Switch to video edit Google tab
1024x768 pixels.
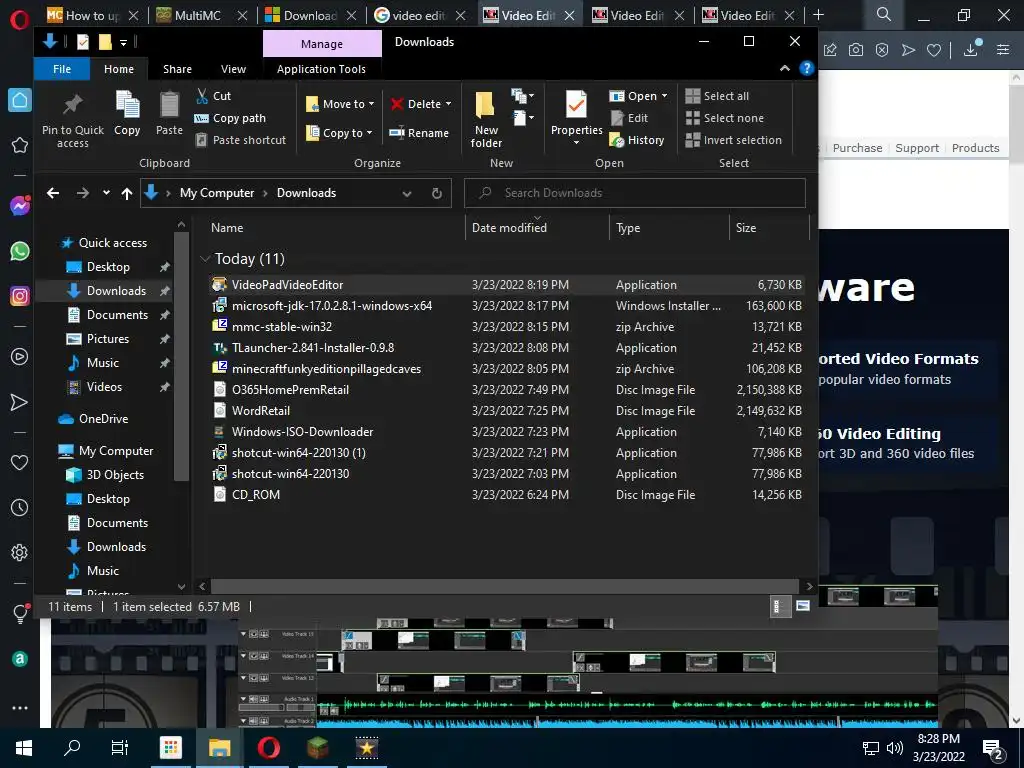(420, 15)
